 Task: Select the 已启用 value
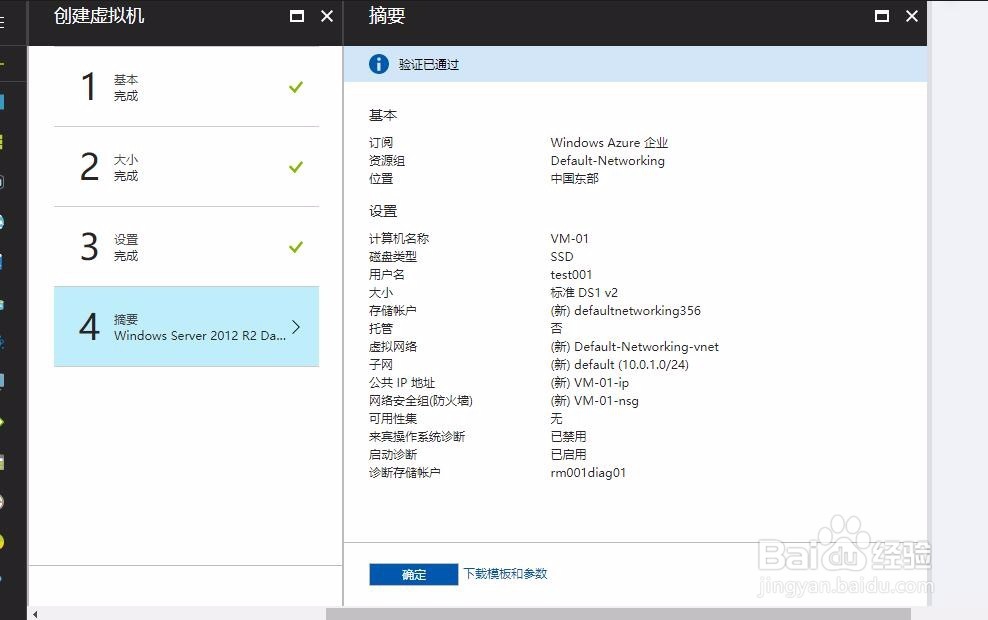click(568, 454)
